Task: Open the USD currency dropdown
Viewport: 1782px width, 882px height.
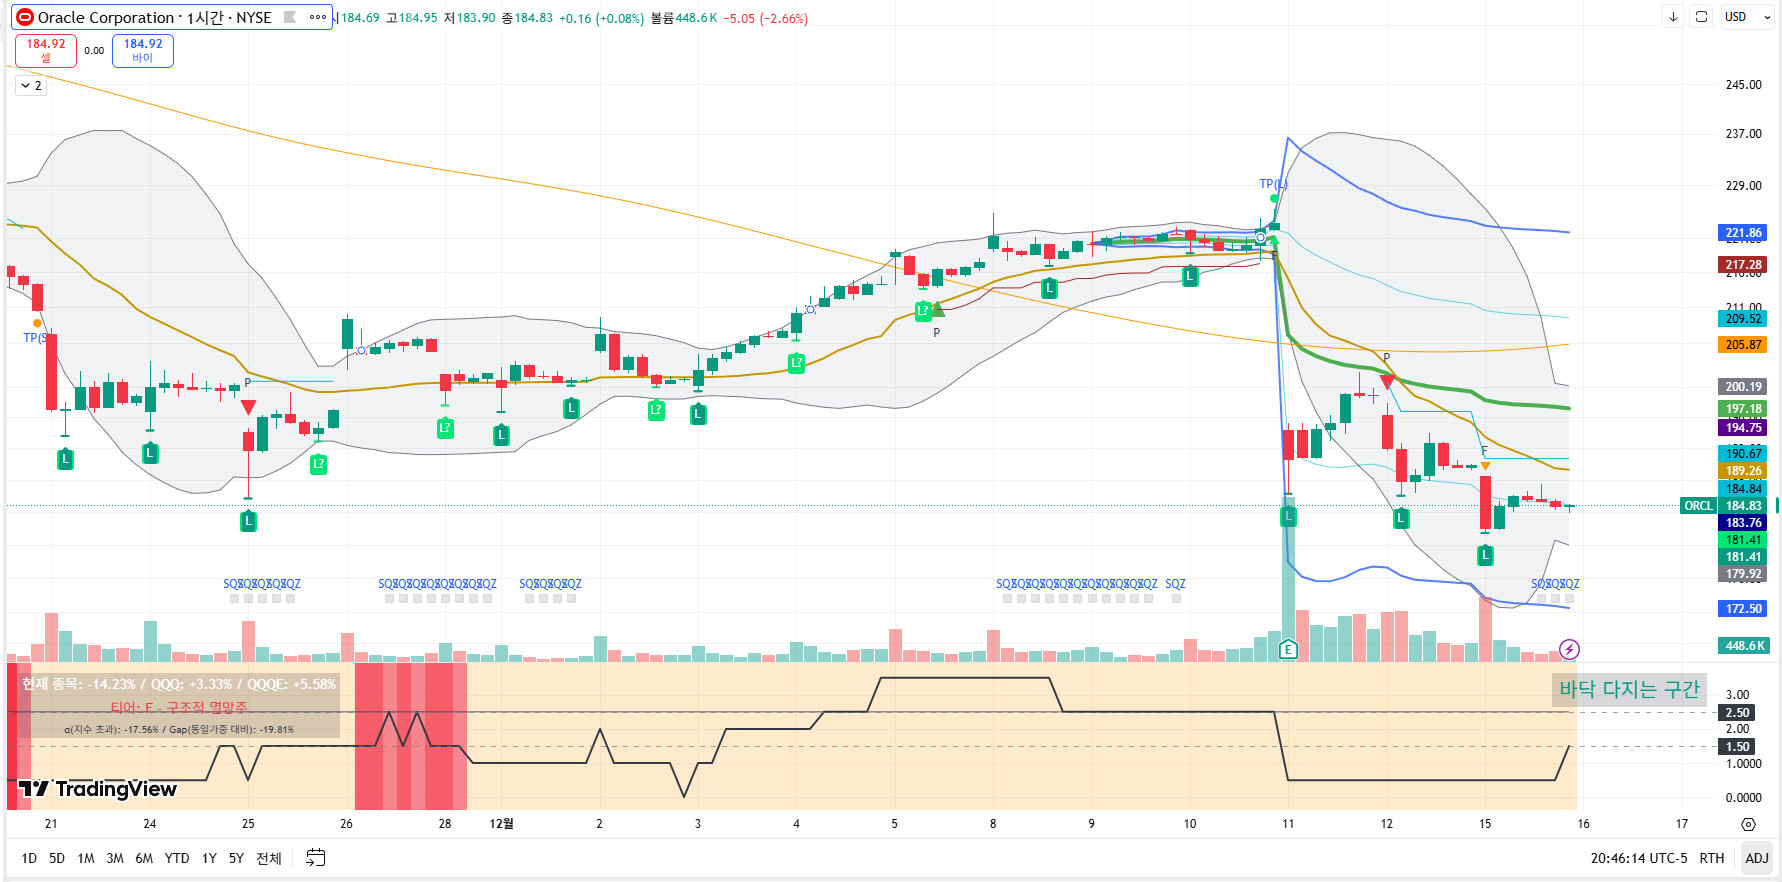Action: point(1747,17)
